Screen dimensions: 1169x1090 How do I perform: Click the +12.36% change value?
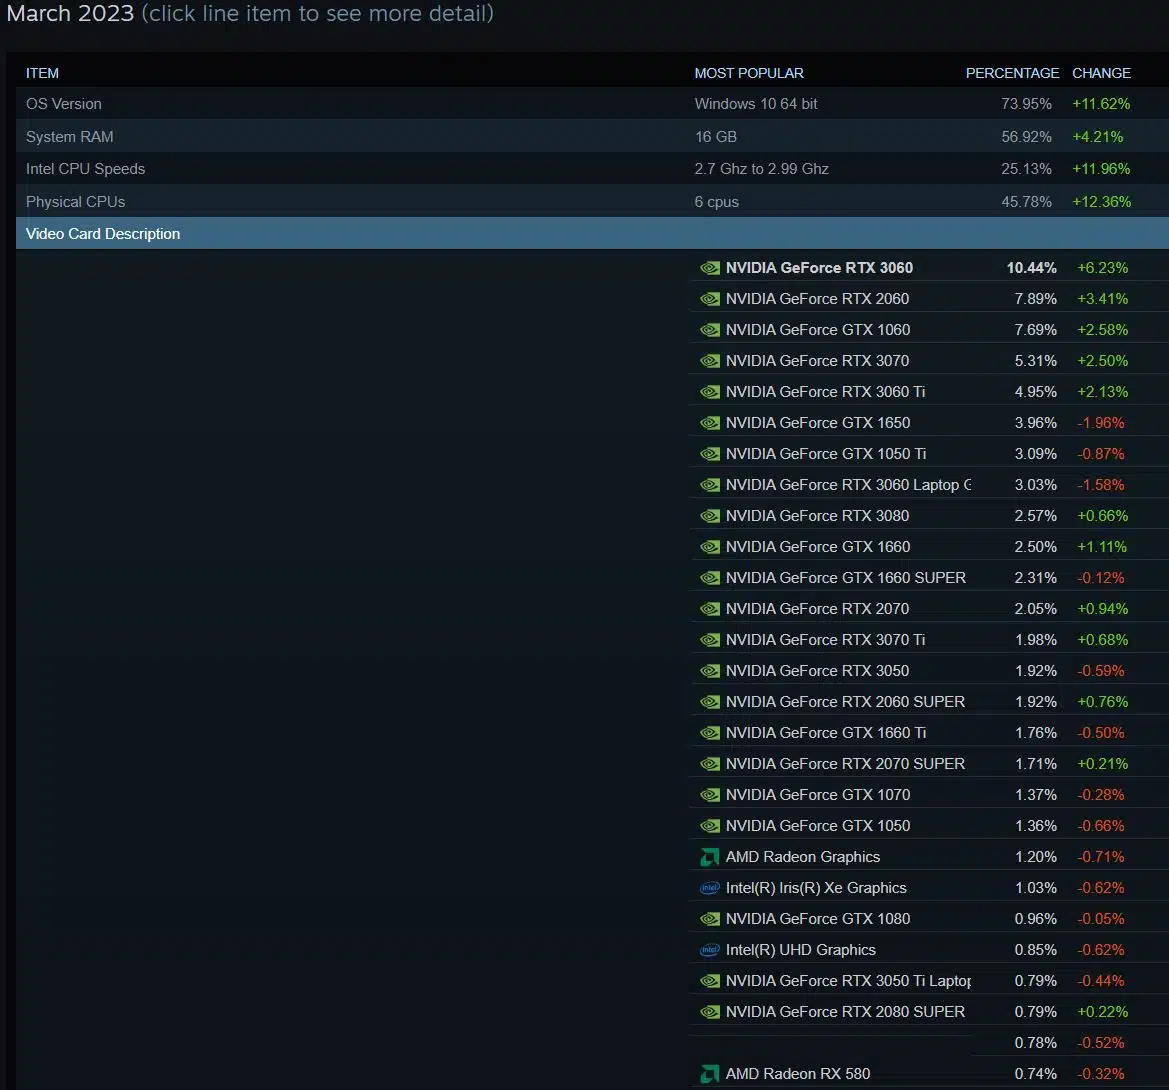coord(1101,202)
